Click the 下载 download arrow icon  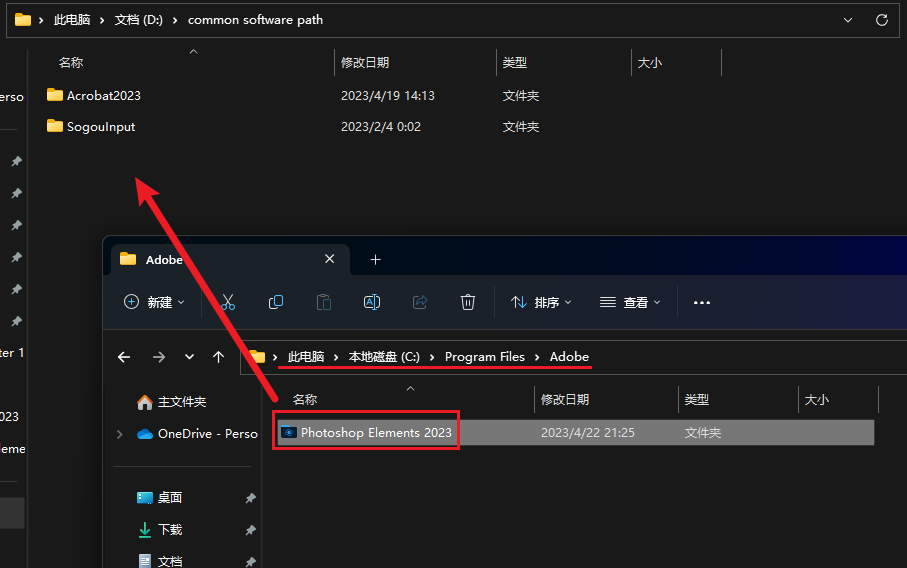145,530
